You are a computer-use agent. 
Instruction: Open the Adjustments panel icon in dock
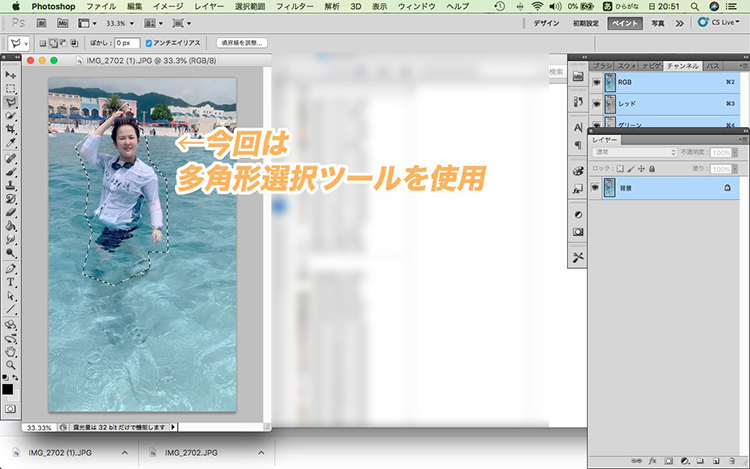point(578,215)
